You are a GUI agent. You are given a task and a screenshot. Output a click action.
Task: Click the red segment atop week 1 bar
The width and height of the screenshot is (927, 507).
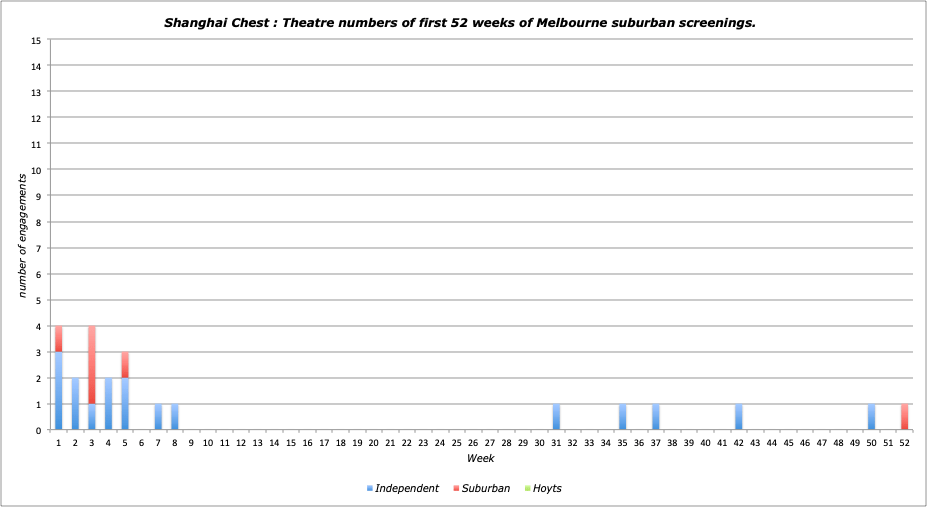tap(58, 339)
